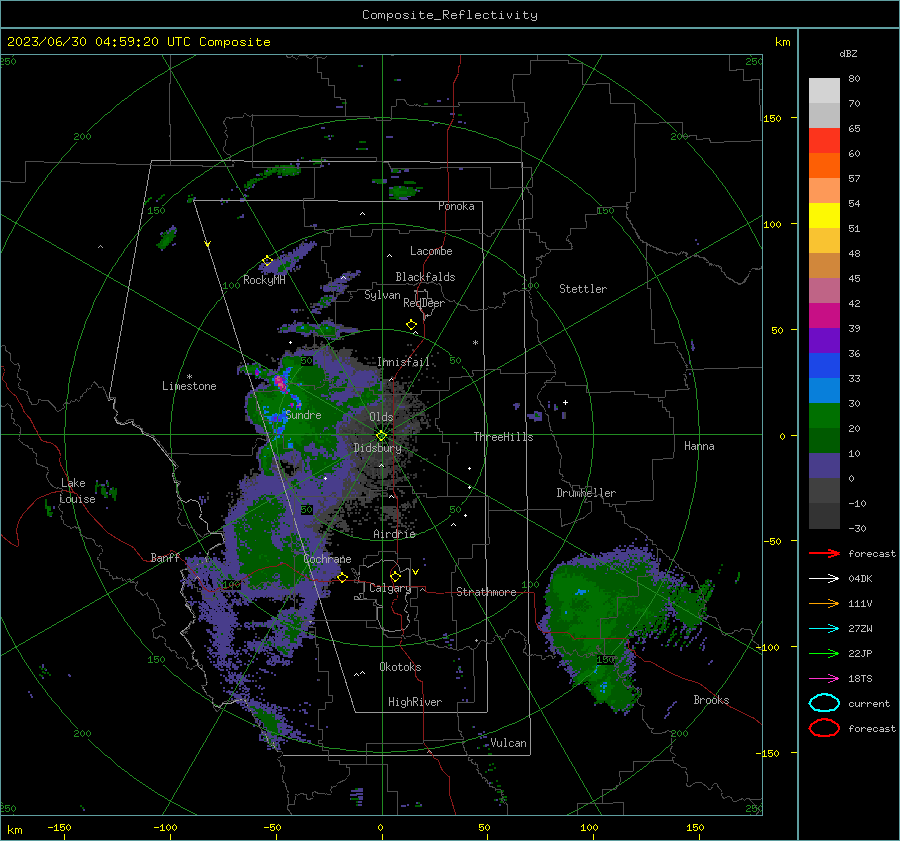Select the Innisfail label

pos(403,362)
